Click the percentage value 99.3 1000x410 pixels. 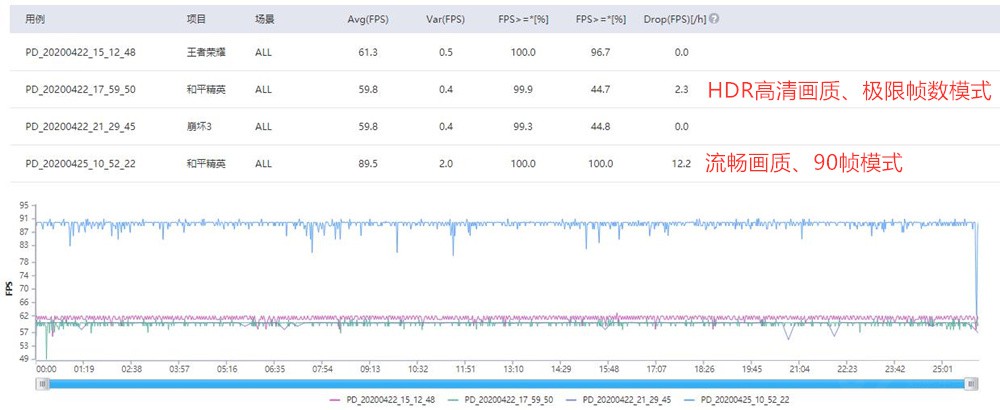point(523,126)
